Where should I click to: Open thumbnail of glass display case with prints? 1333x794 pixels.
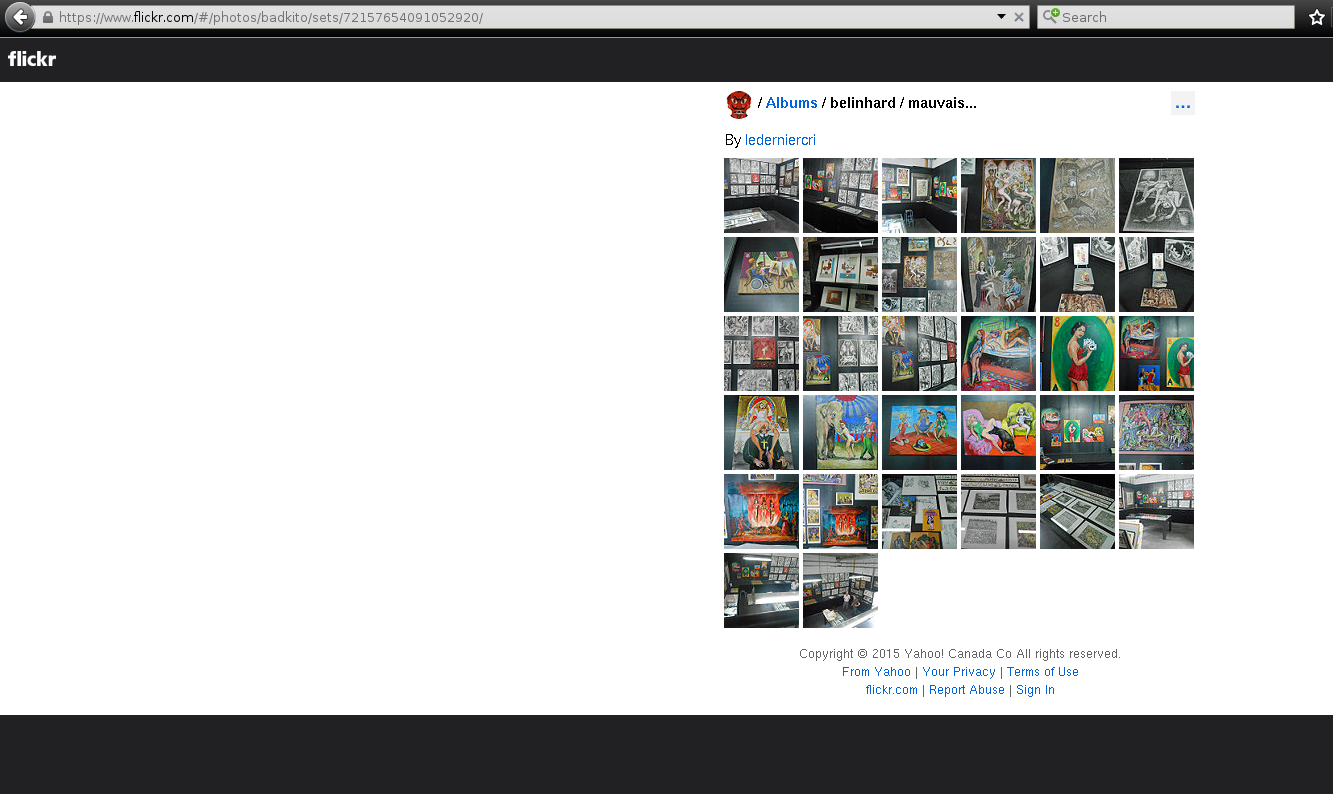[x=1077, y=511]
